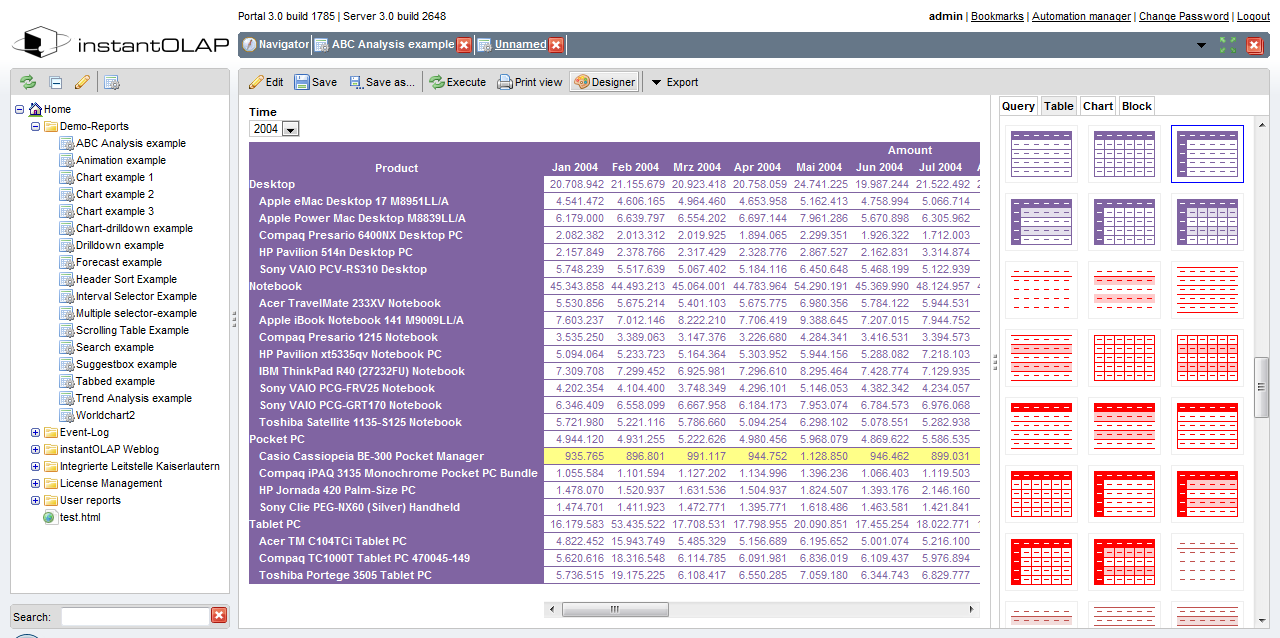Viewport: 1280px width, 638px height.
Task: Click the green refresh icon above the tree
Action: (x=27, y=82)
